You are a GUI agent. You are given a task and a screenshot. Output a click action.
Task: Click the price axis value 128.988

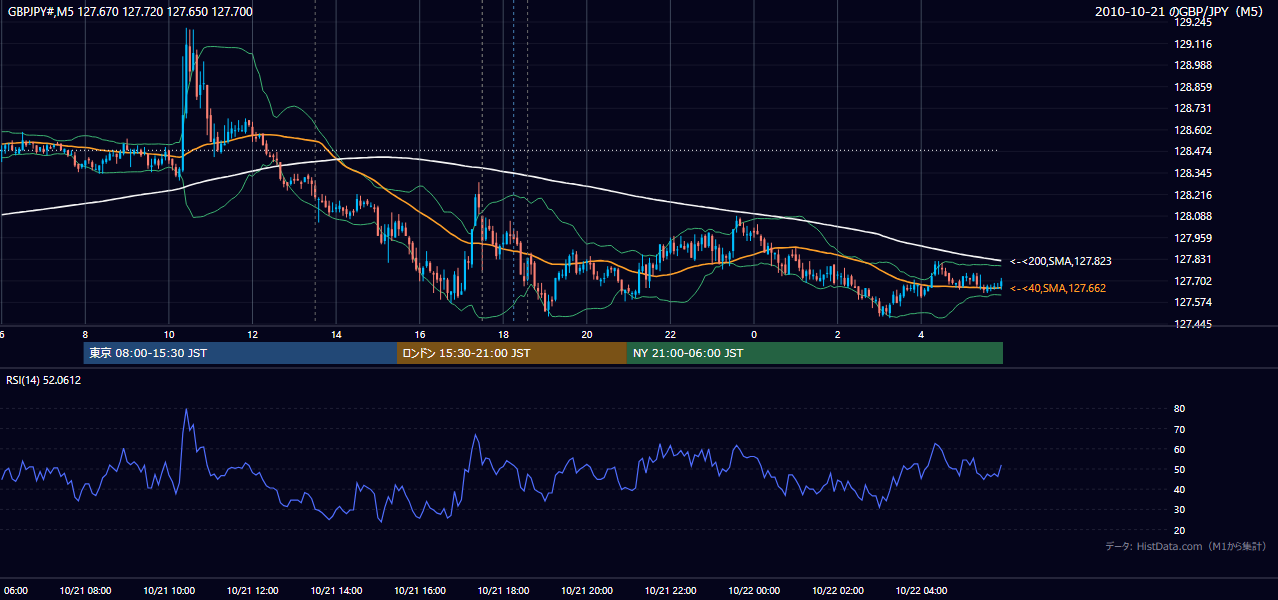coord(1193,65)
